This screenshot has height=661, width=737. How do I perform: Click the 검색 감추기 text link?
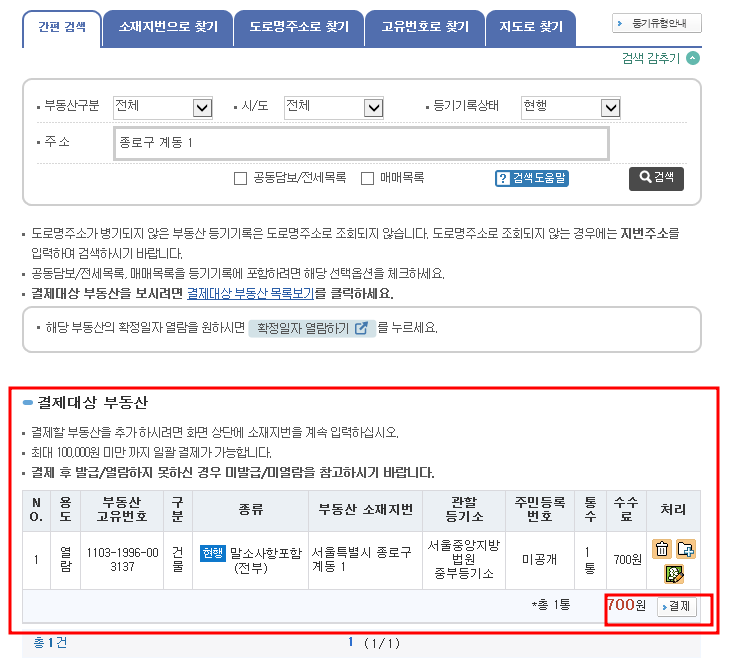(x=651, y=58)
